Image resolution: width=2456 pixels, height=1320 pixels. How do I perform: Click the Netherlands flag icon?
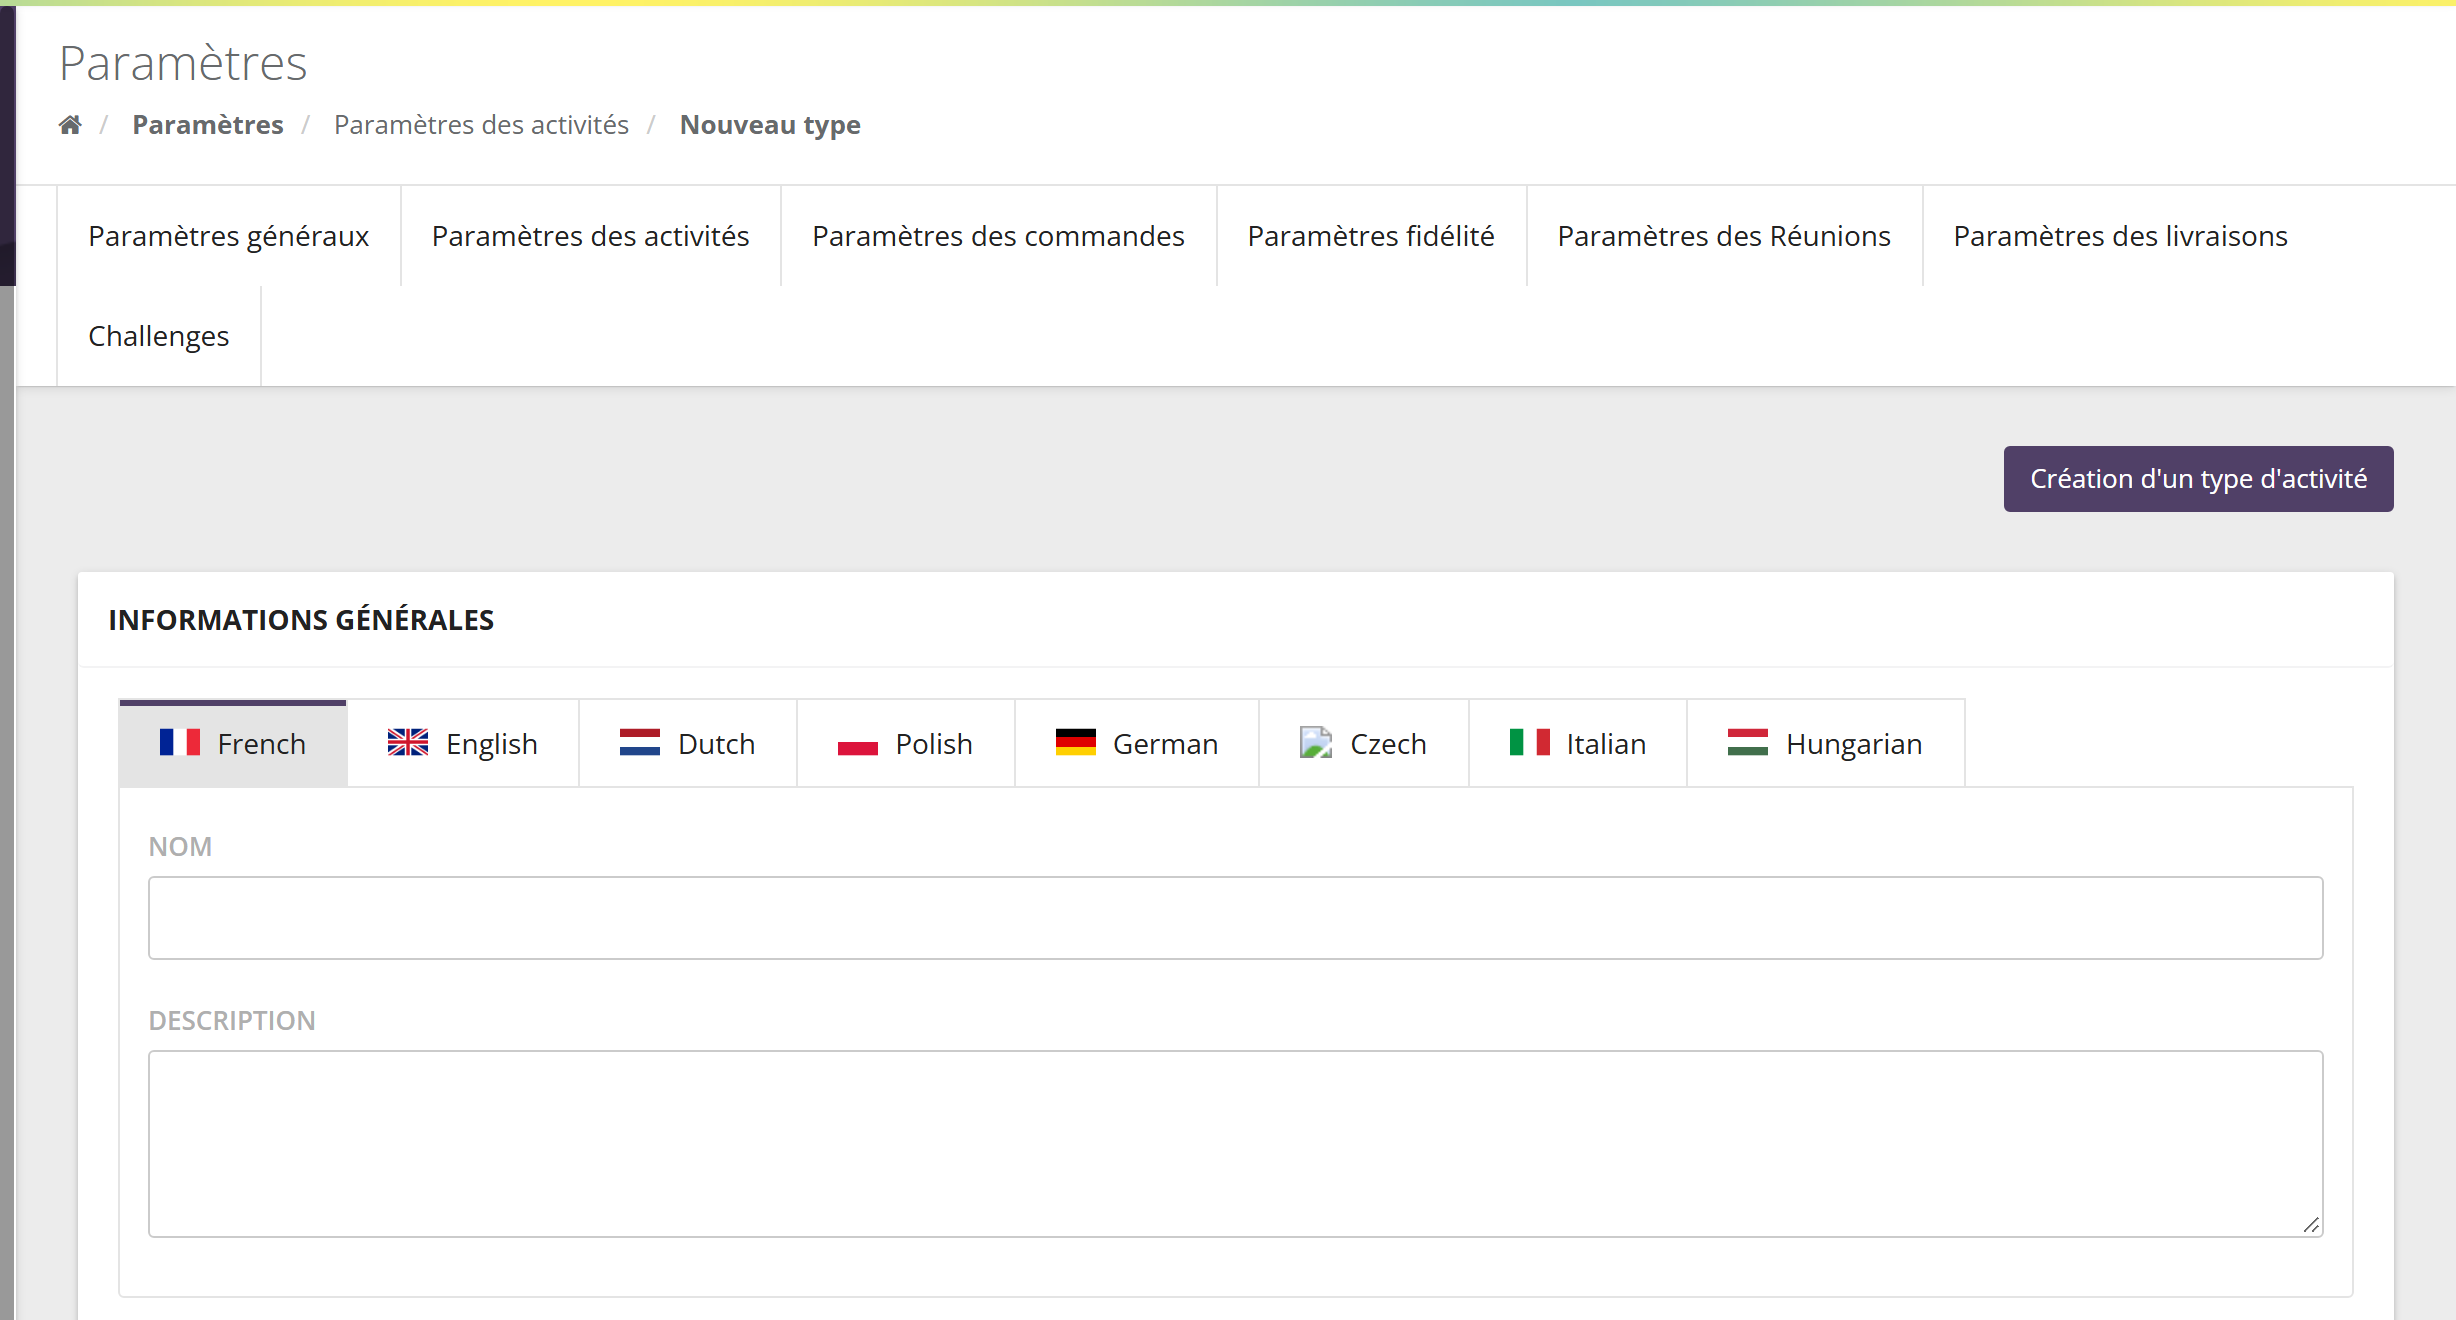[x=640, y=742]
